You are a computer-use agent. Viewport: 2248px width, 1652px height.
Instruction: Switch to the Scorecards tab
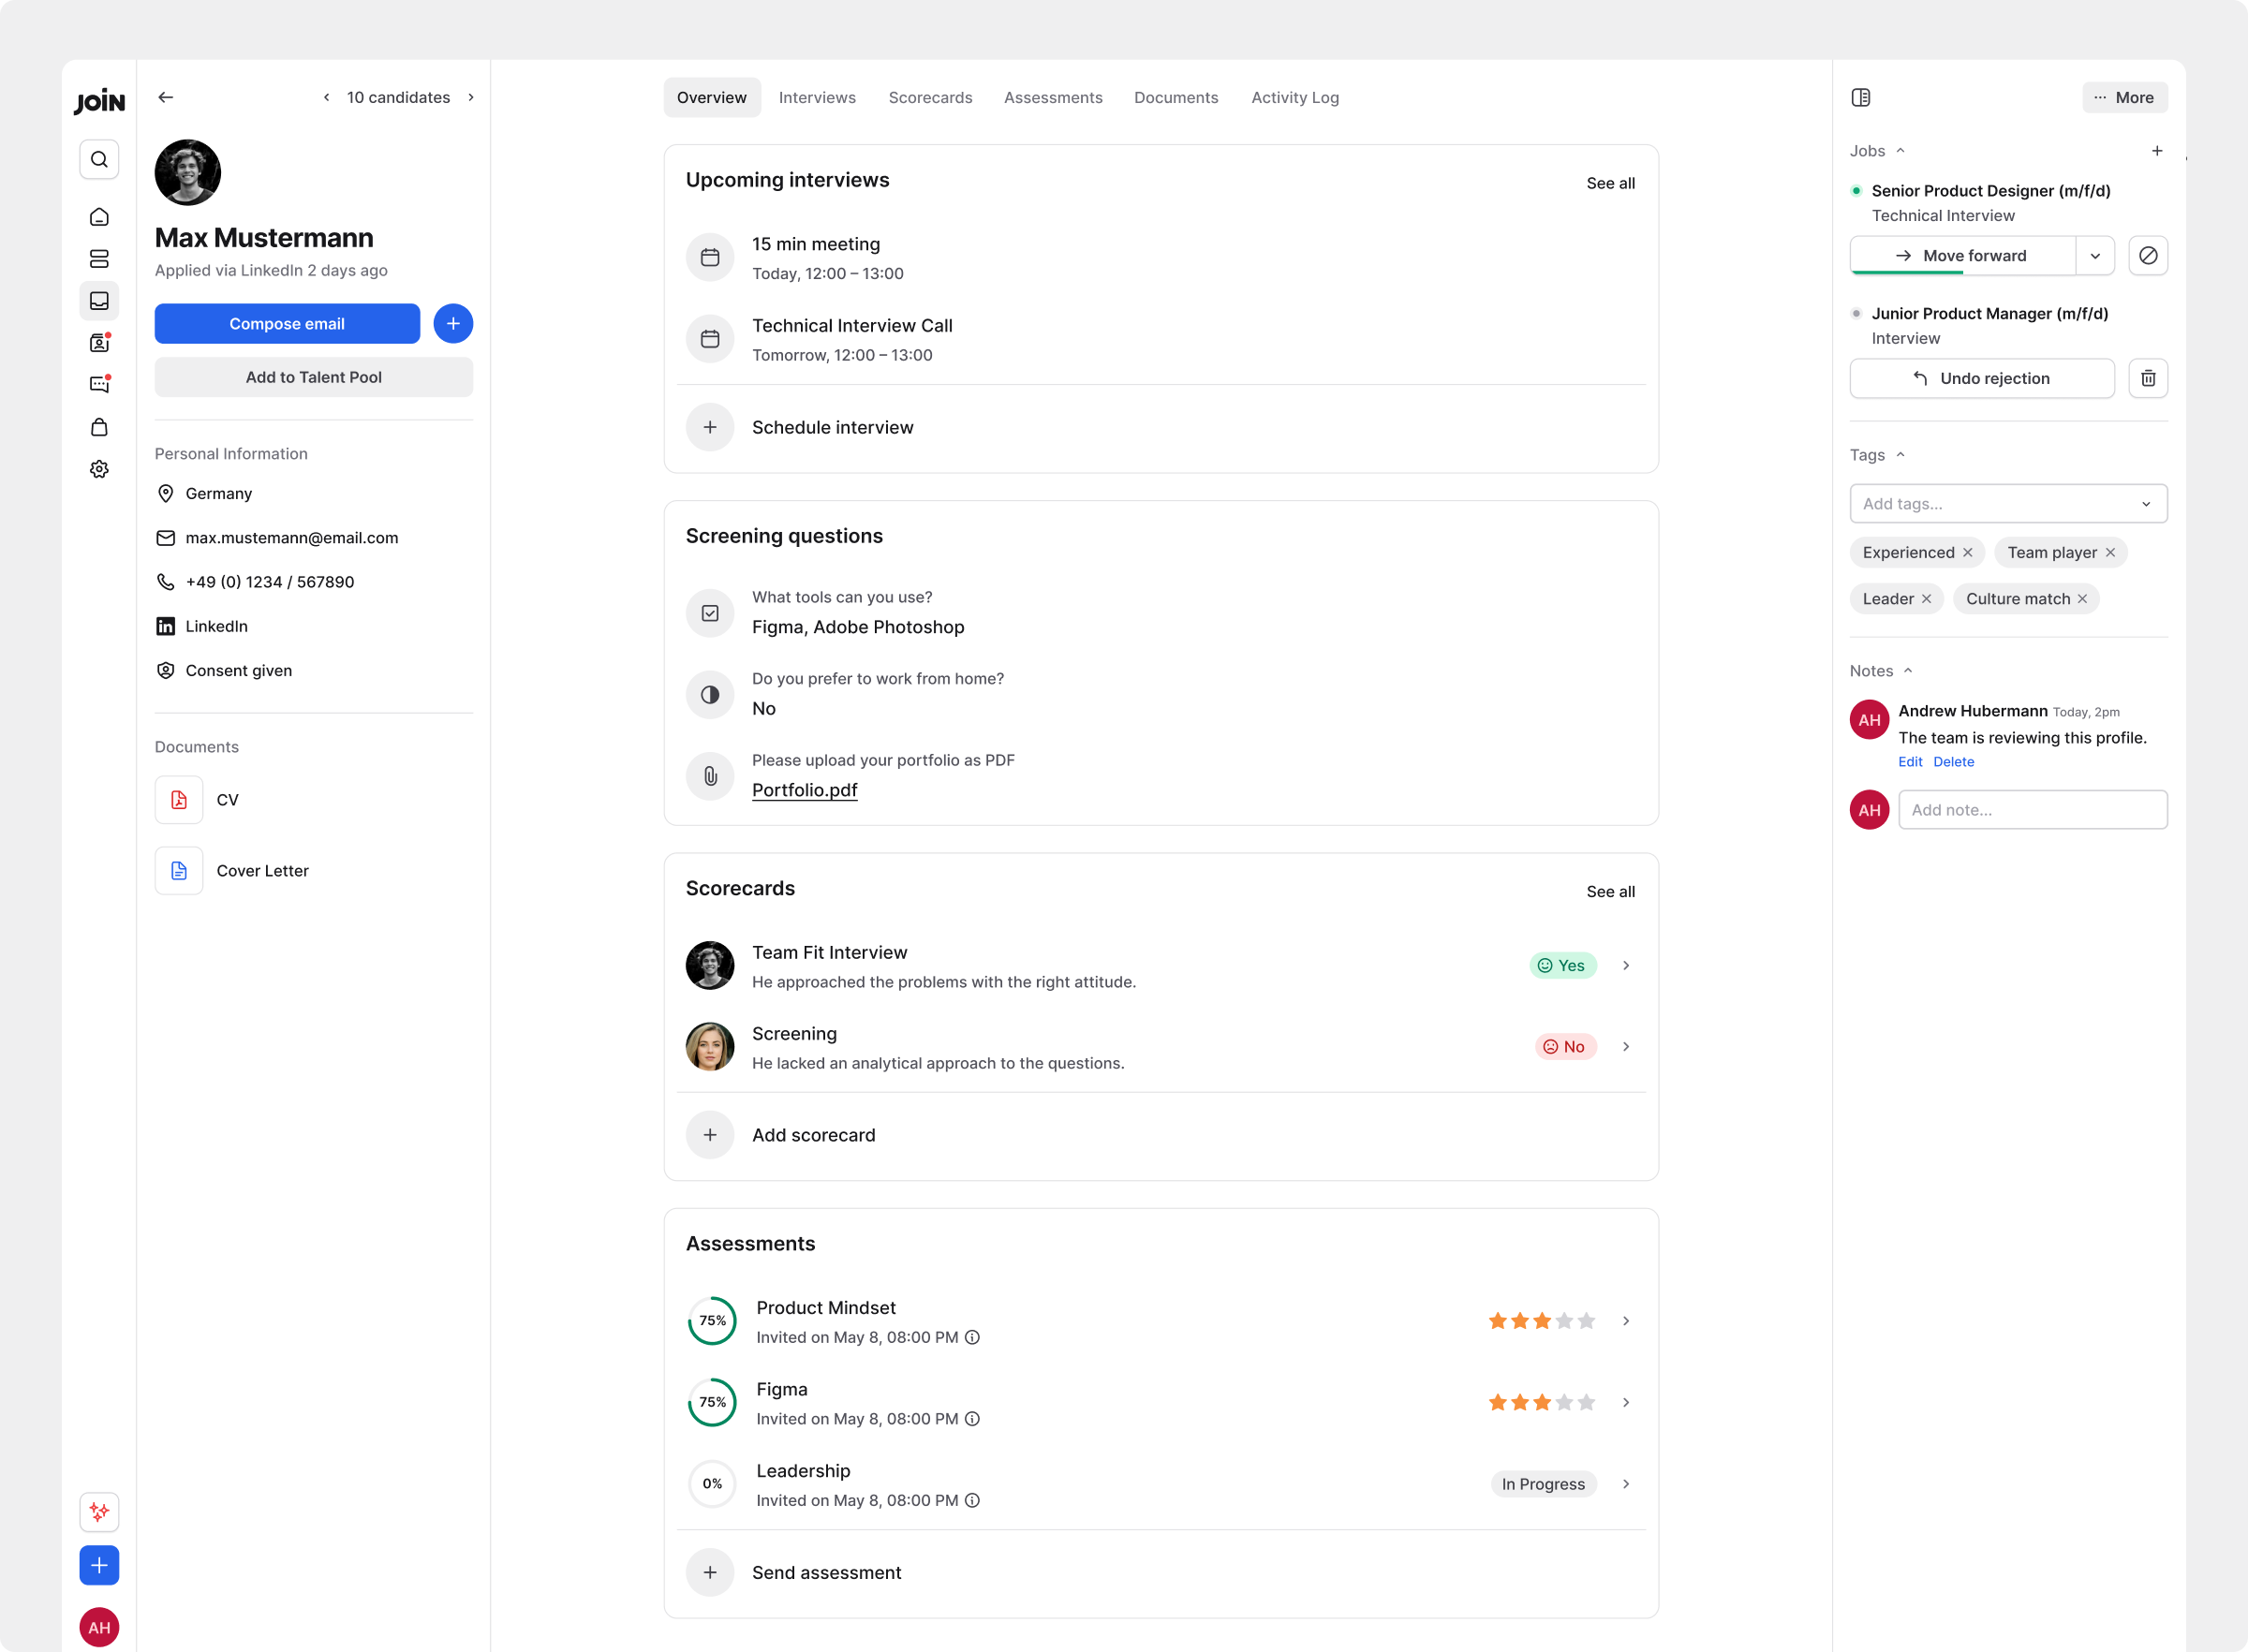[x=929, y=98]
